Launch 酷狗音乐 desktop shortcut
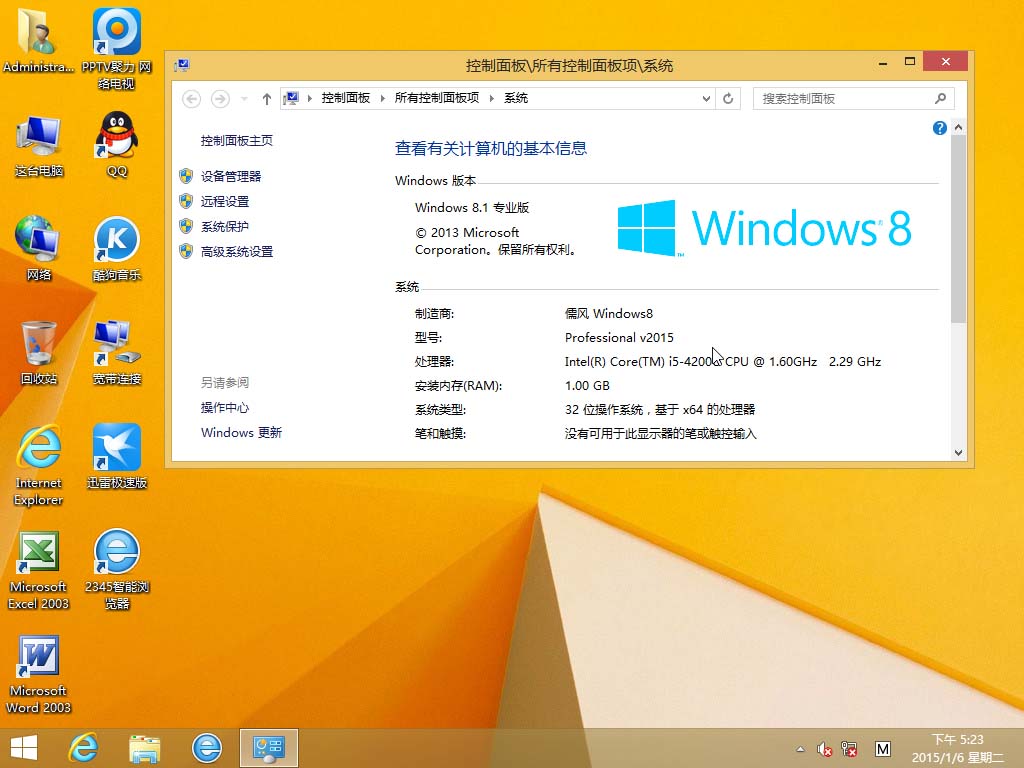 [x=116, y=249]
